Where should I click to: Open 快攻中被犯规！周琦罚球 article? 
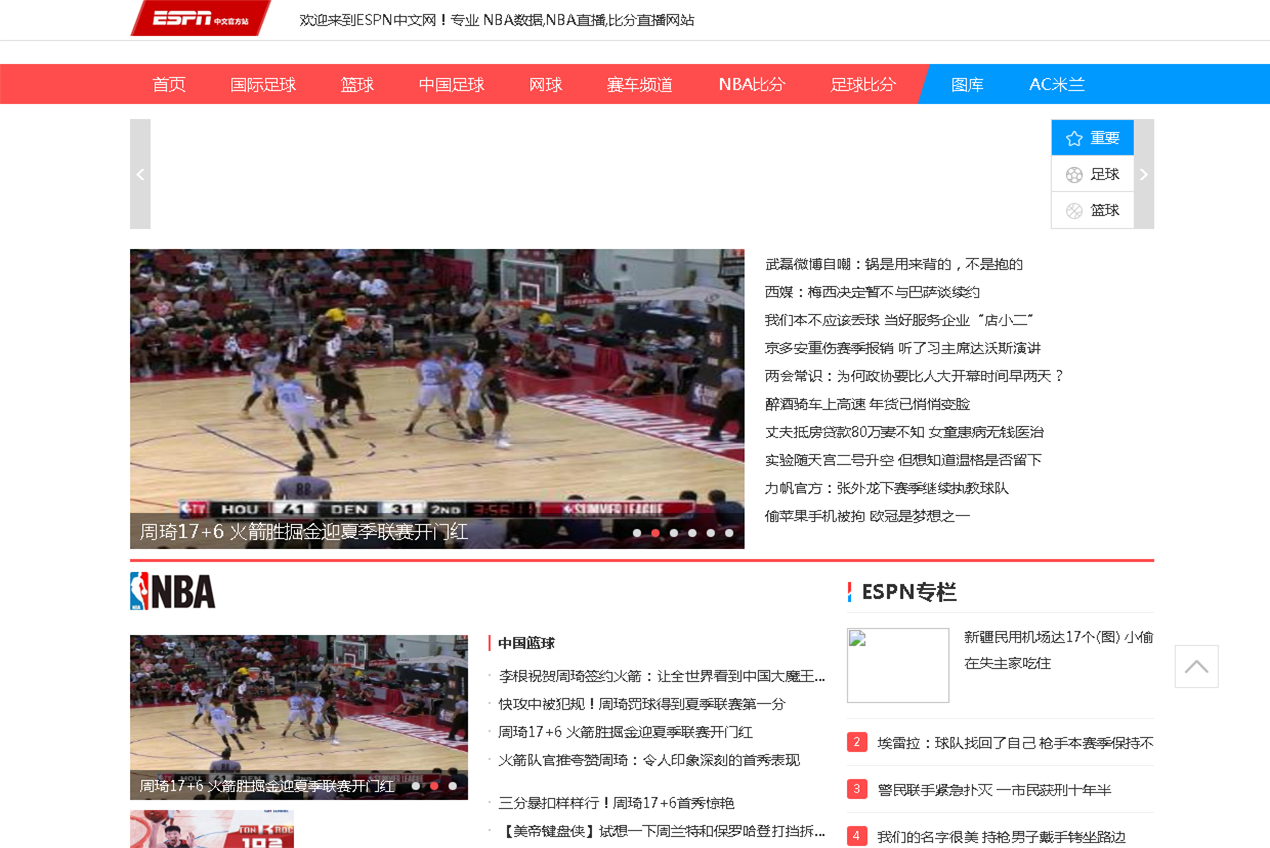click(x=642, y=704)
